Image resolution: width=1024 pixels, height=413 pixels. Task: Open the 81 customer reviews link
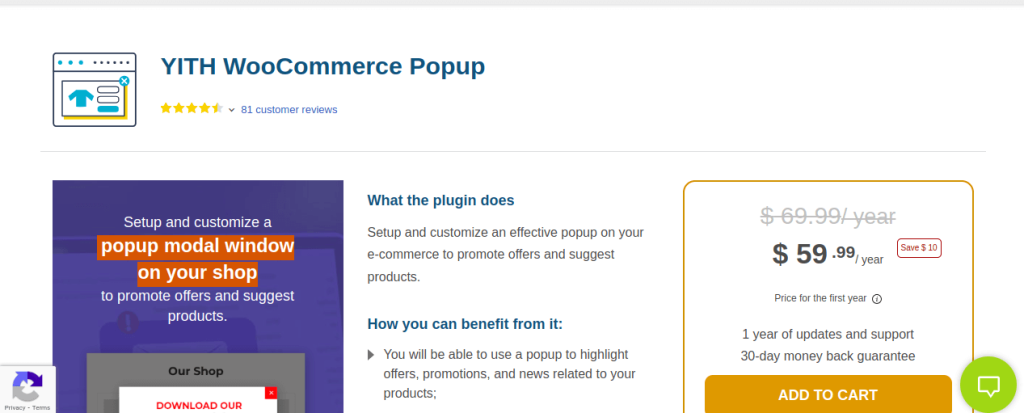(289, 110)
